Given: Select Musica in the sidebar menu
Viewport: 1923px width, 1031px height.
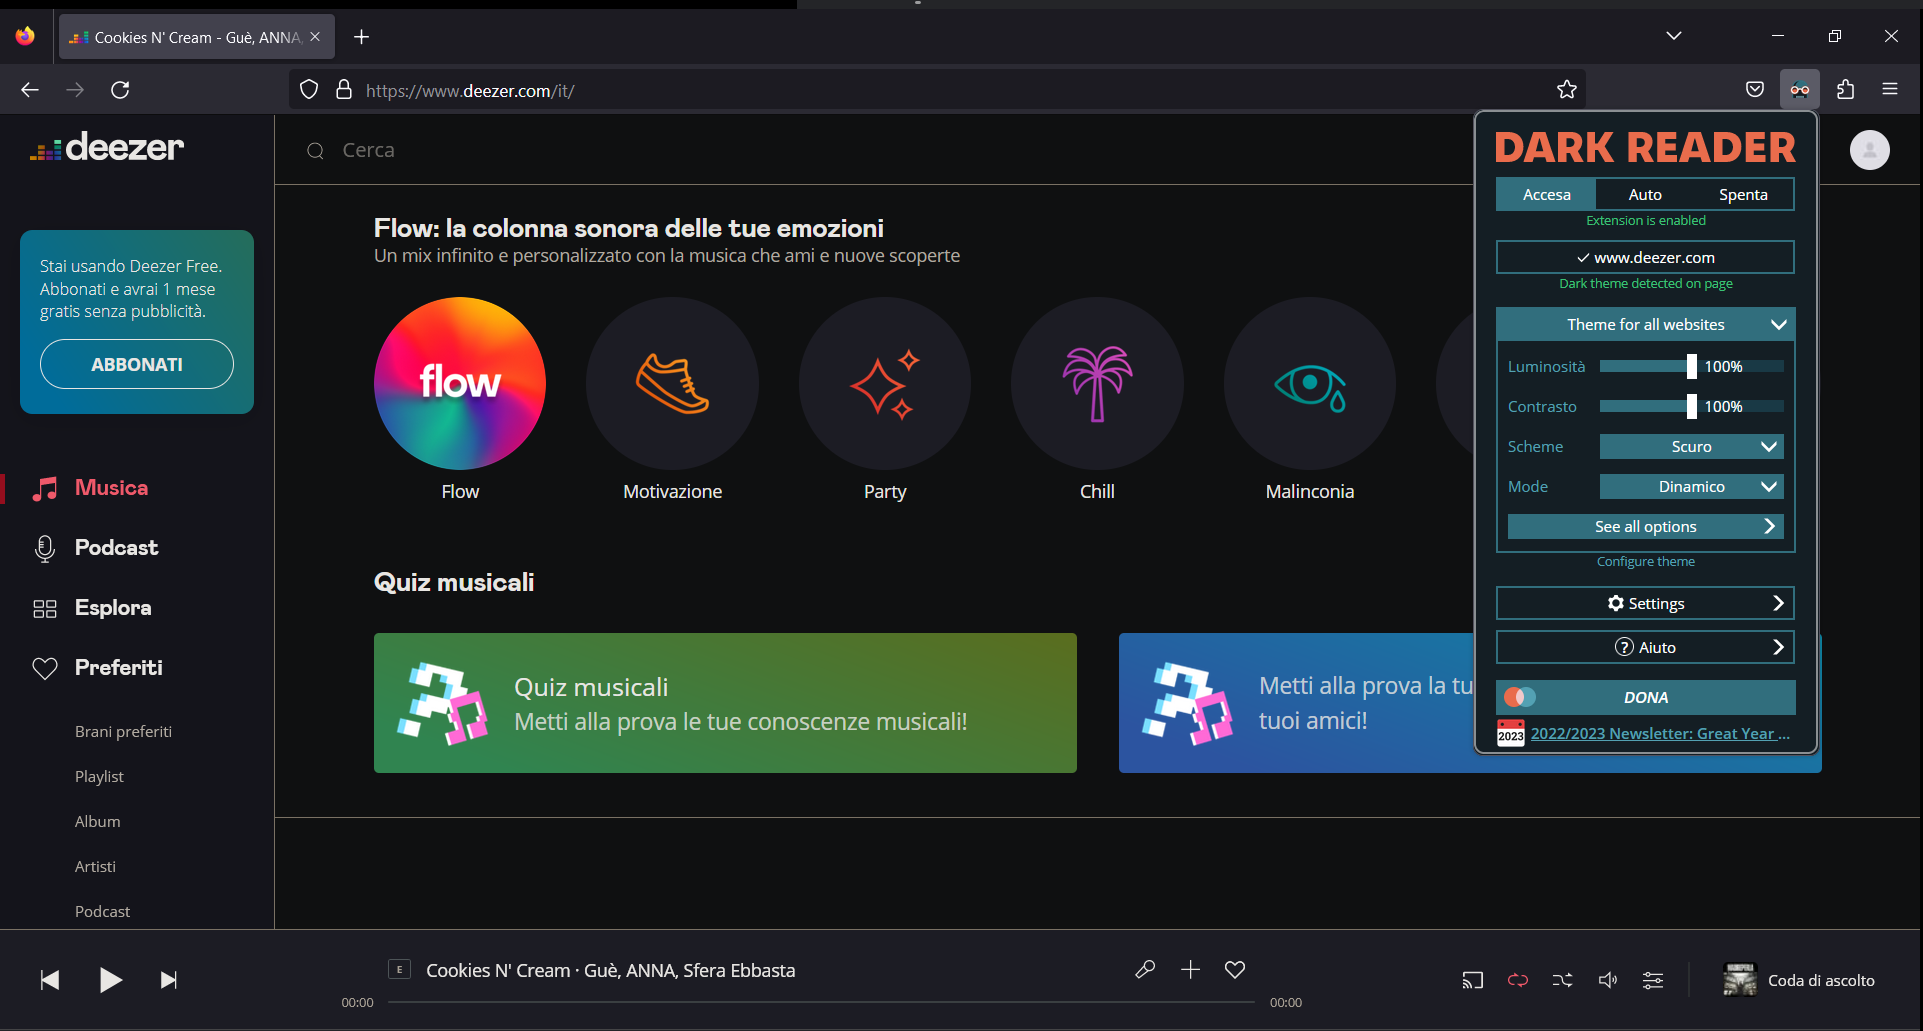Looking at the screenshot, I should click(x=110, y=488).
